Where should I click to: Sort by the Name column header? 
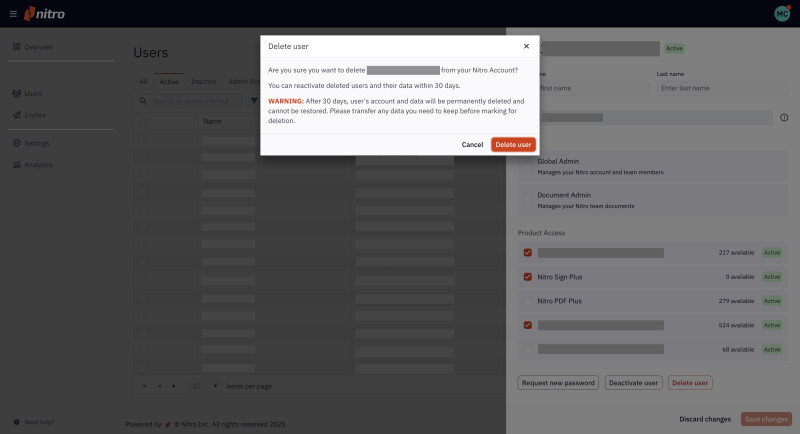click(x=212, y=121)
